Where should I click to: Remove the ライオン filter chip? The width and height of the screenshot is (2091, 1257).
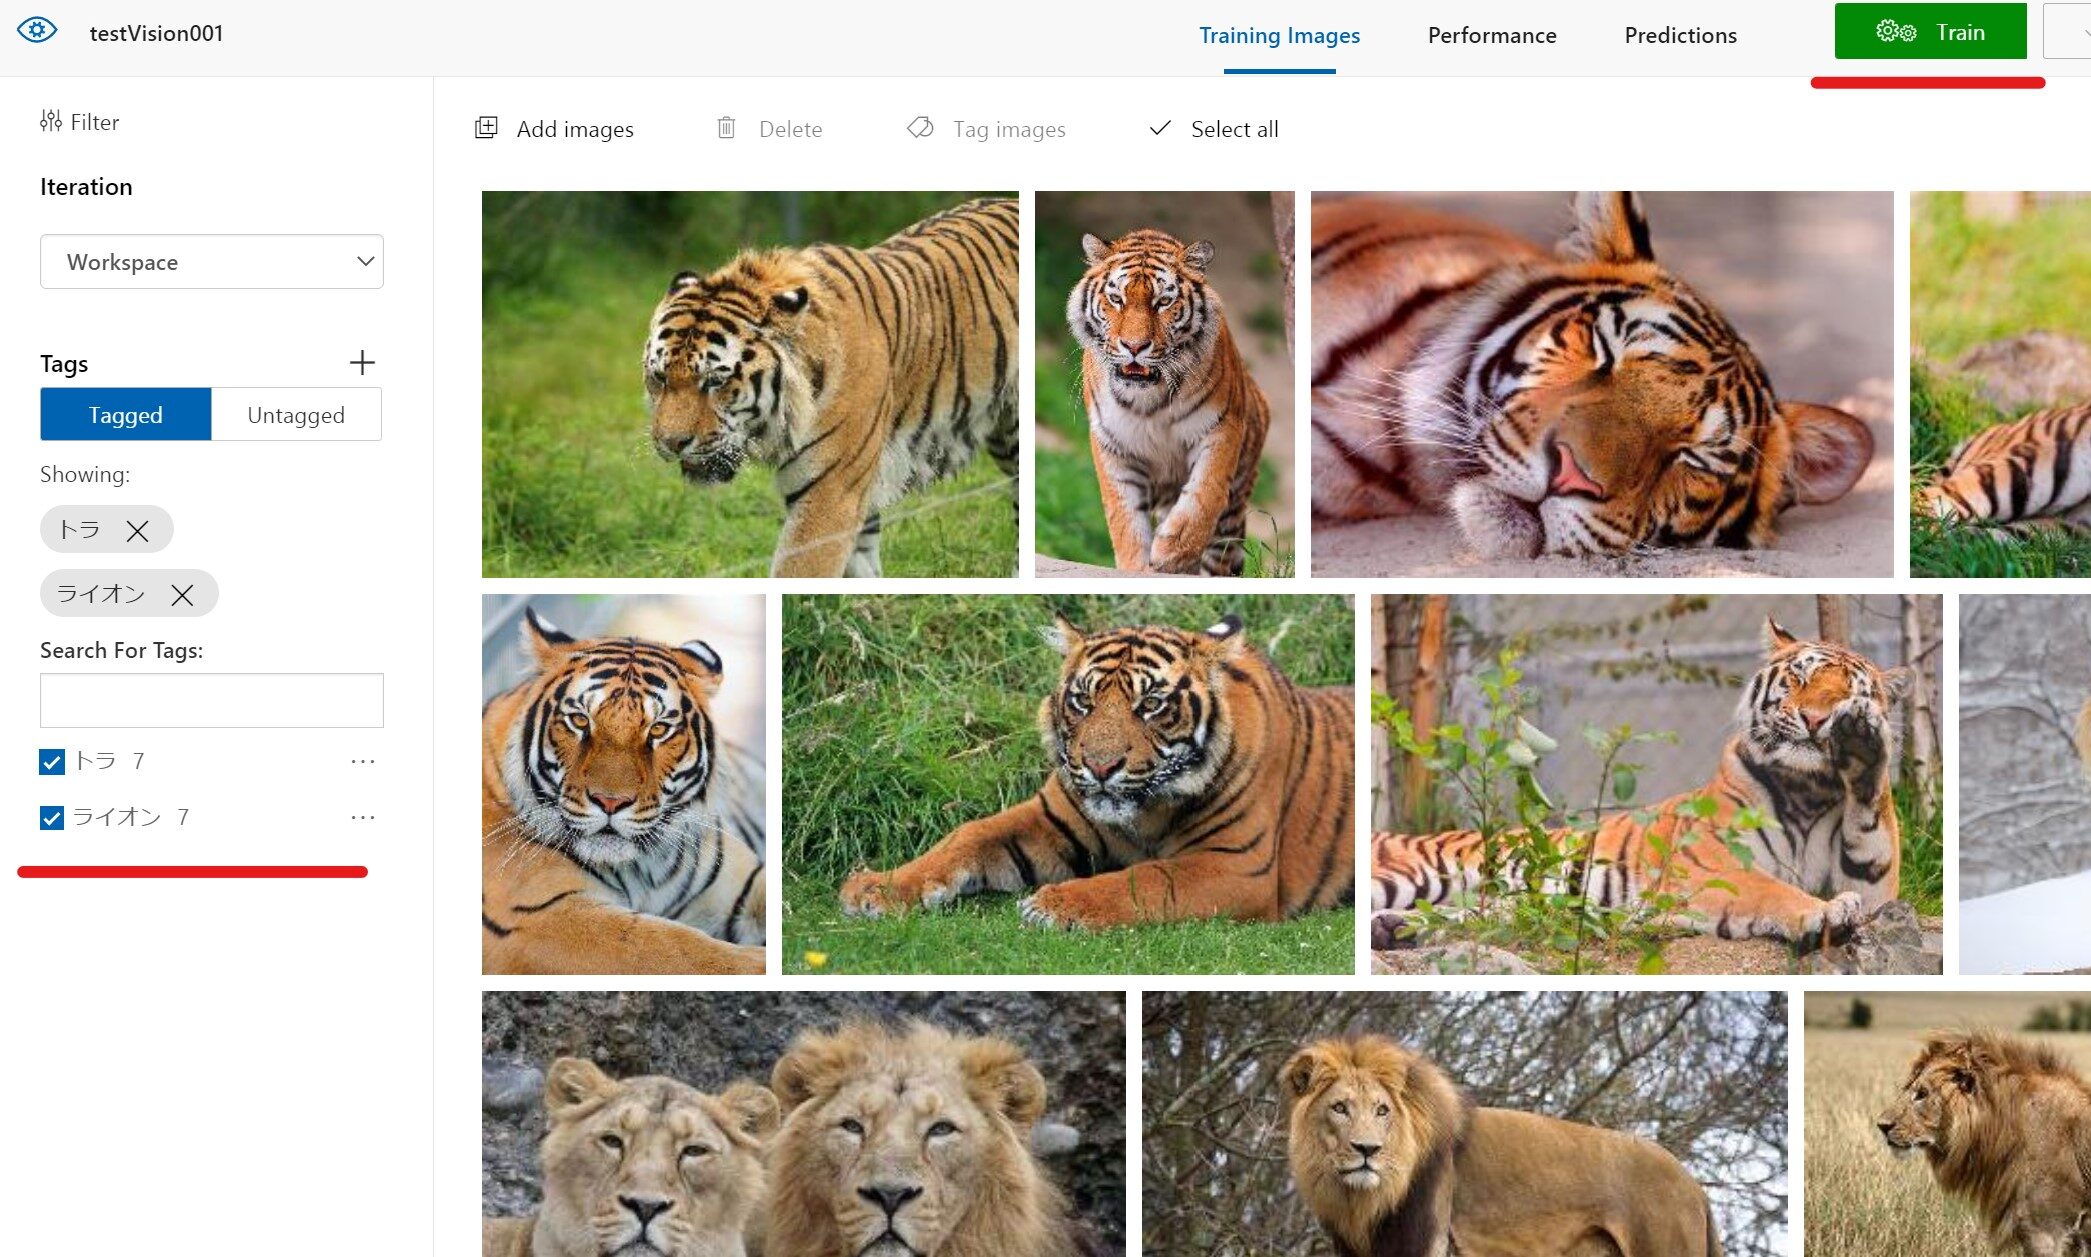[x=182, y=595]
